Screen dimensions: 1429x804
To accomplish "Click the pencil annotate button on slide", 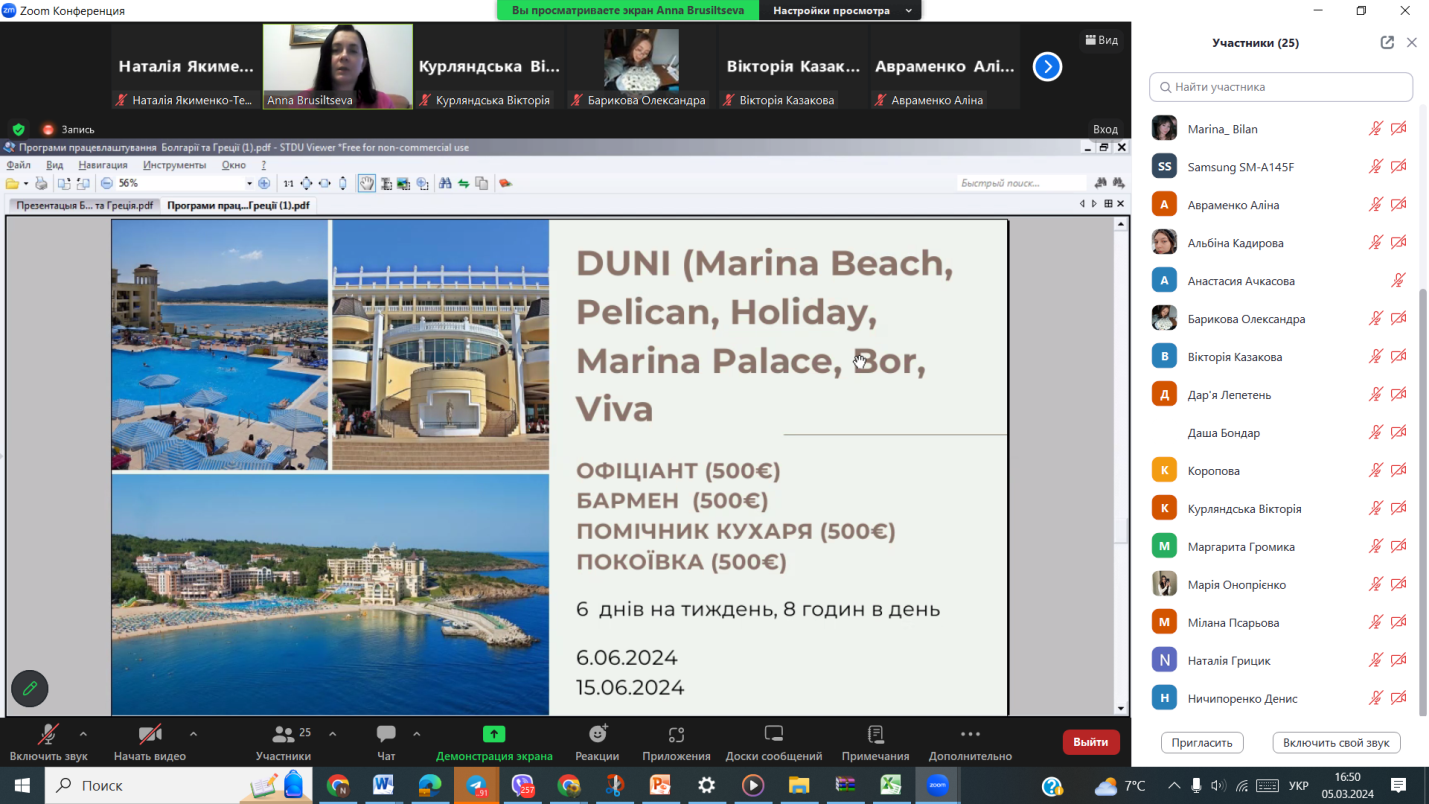I will tap(30, 688).
